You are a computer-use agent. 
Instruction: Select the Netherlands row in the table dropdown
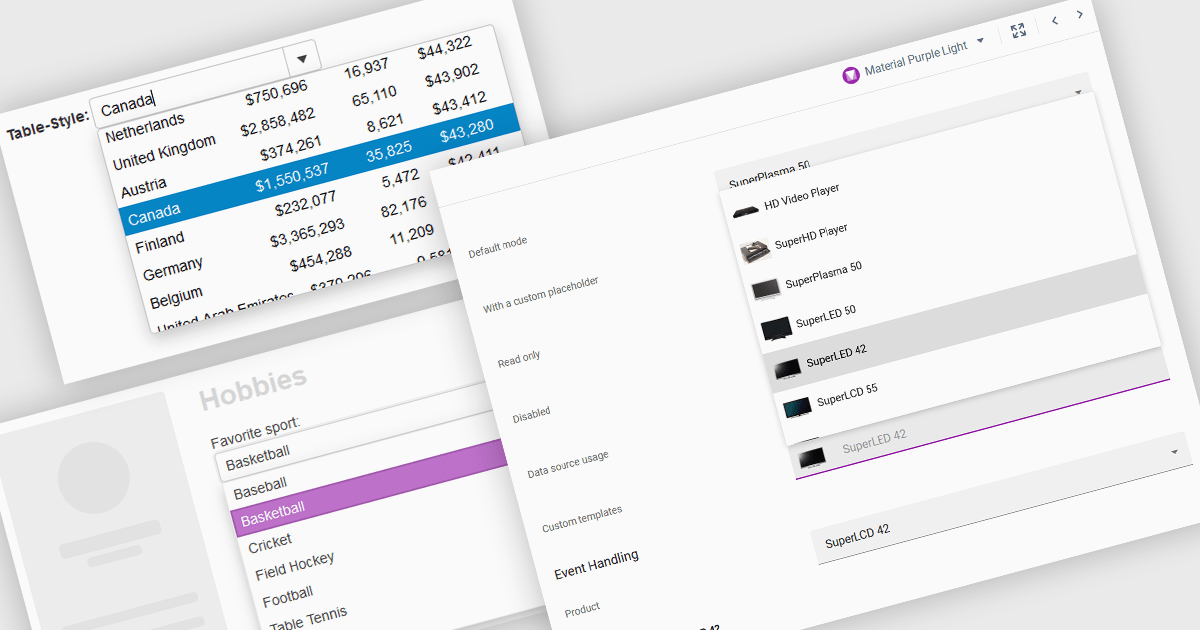(145, 127)
